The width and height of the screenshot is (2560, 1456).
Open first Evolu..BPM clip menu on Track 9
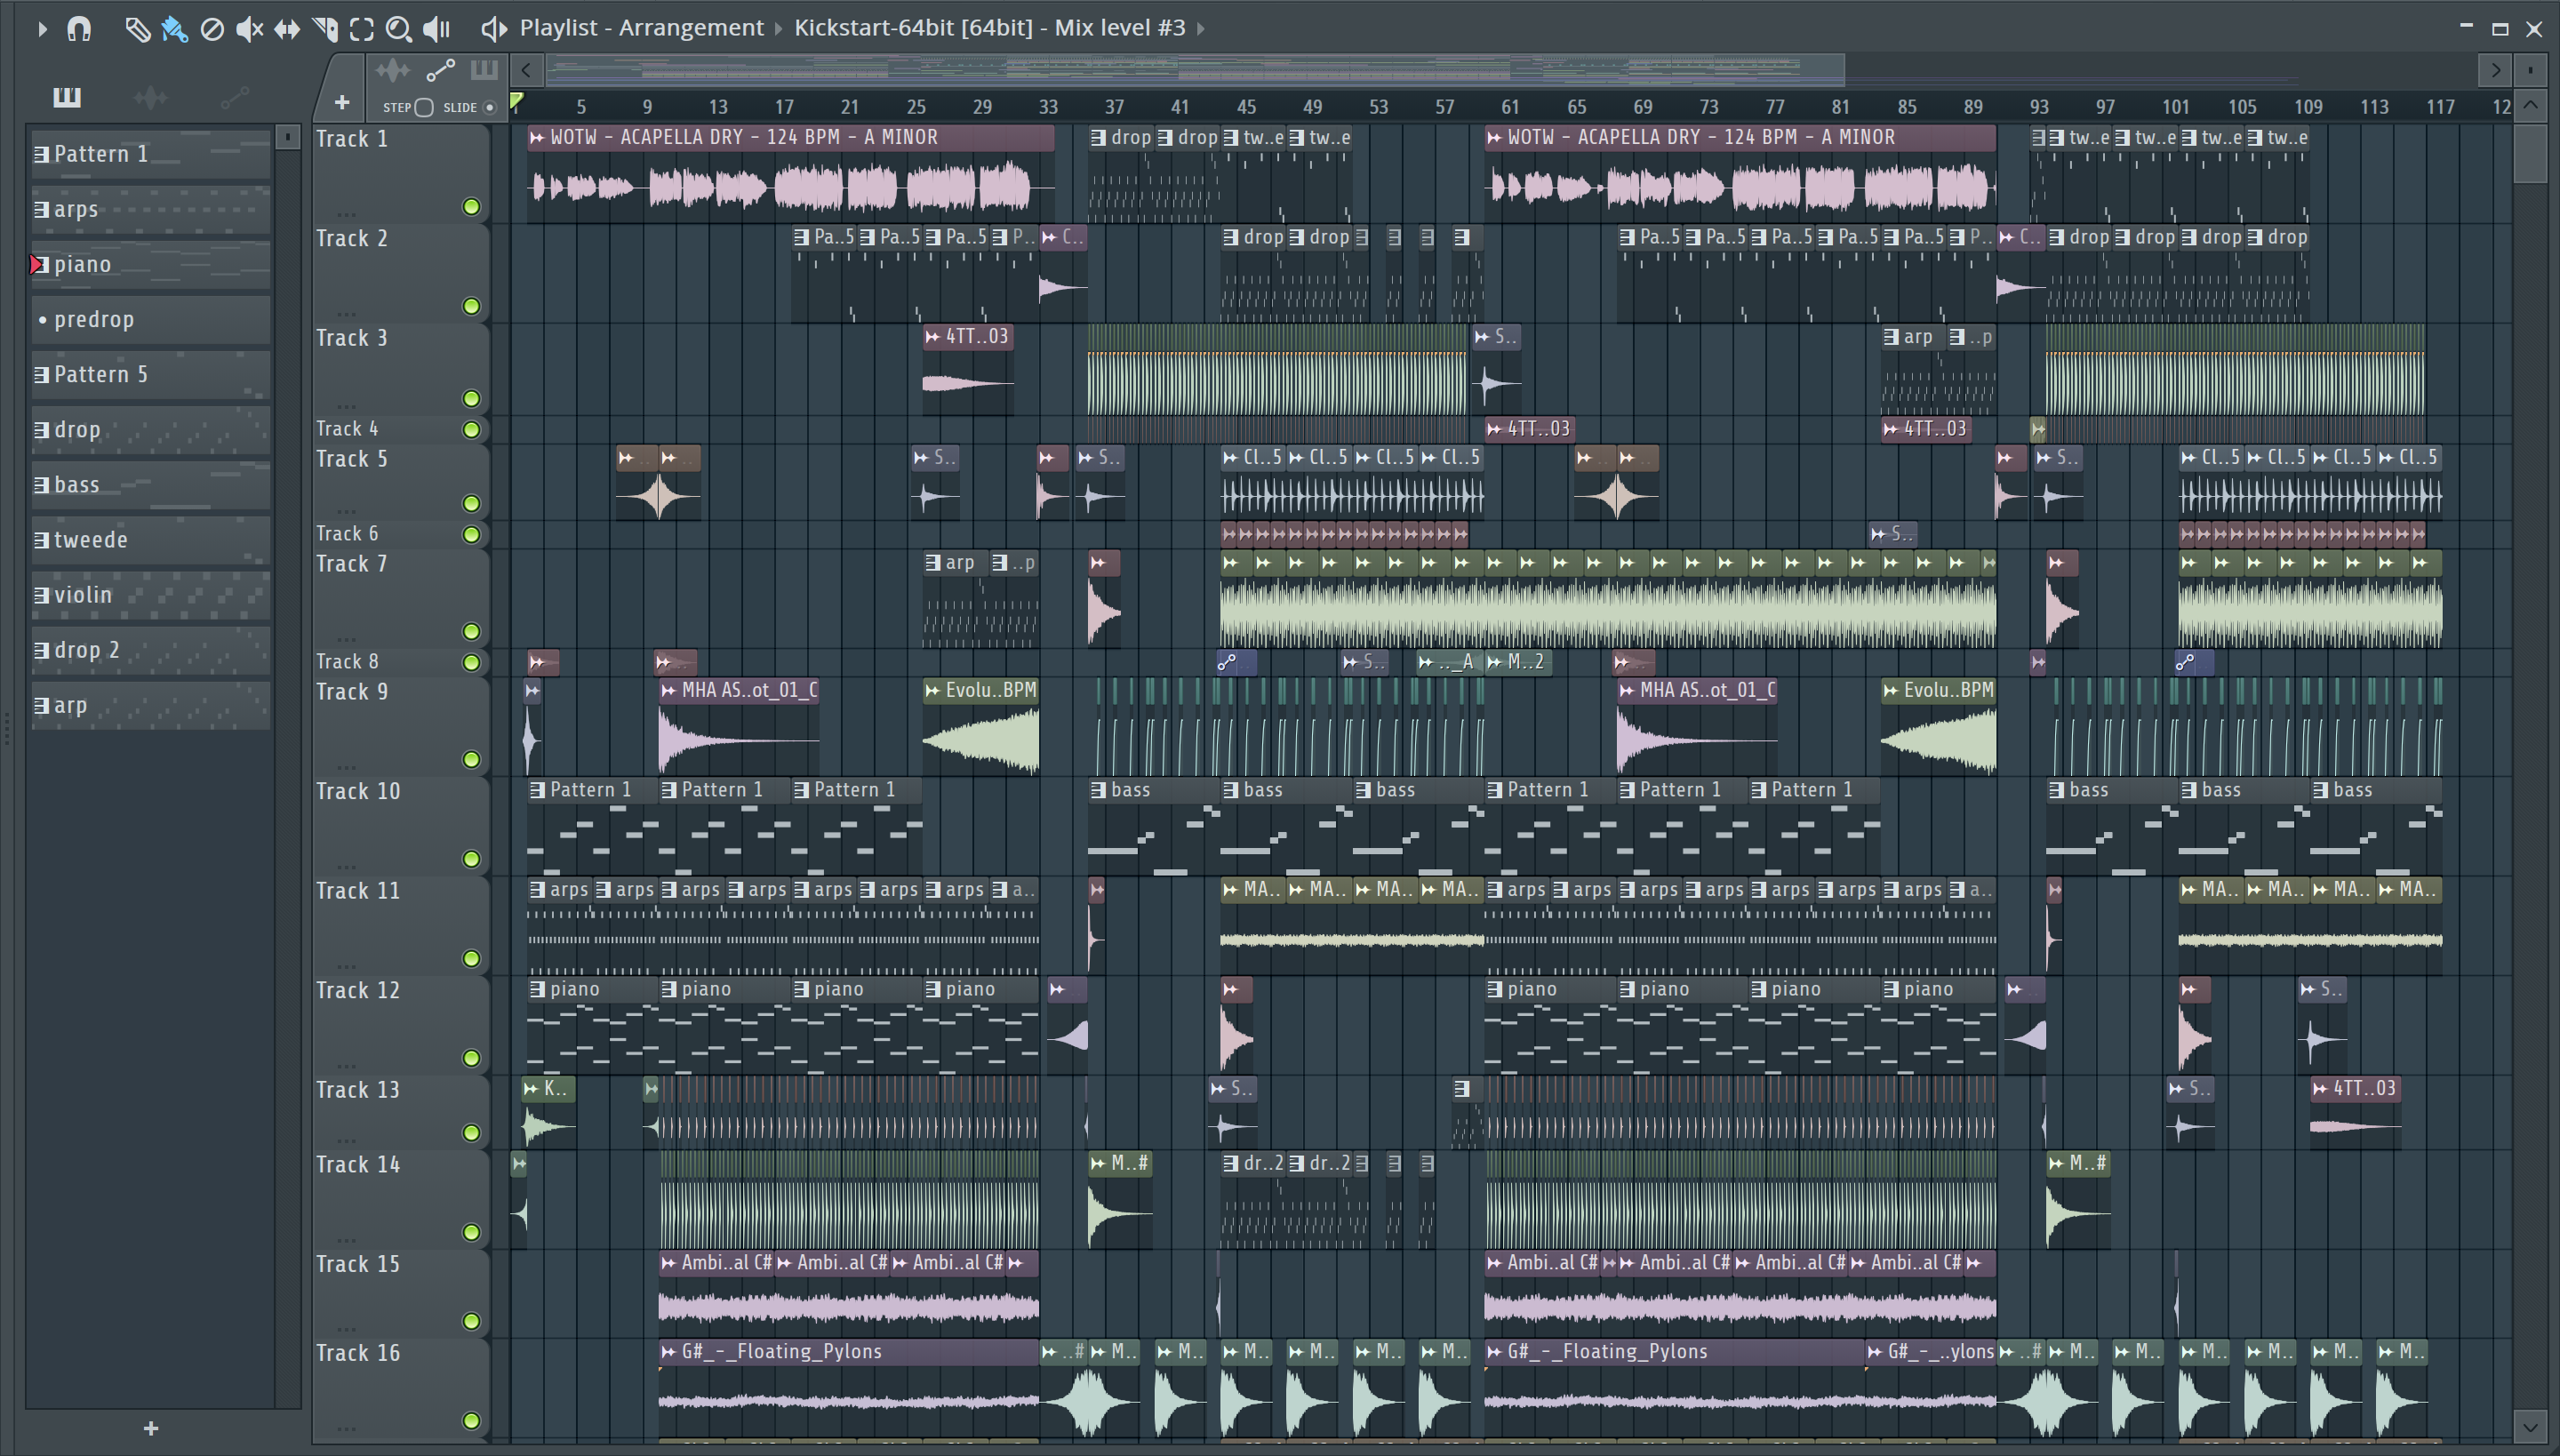(933, 690)
